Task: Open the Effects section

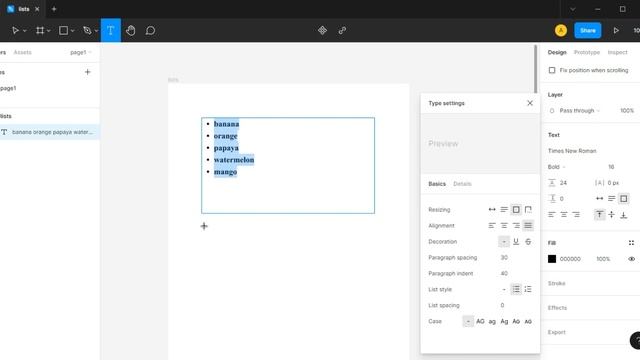Action: [557, 308]
